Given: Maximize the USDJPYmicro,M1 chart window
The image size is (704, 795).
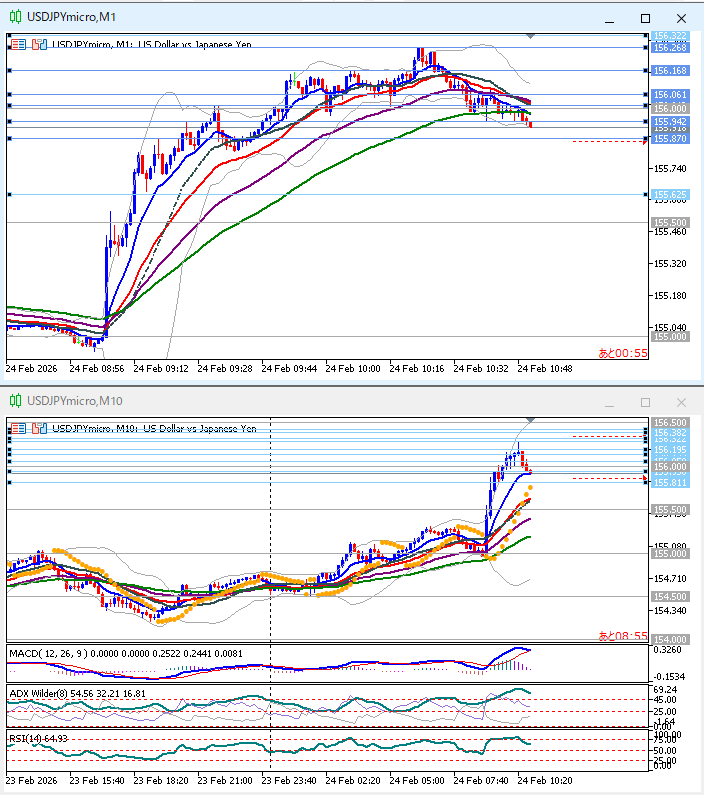Looking at the screenshot, I should (645, 18).
